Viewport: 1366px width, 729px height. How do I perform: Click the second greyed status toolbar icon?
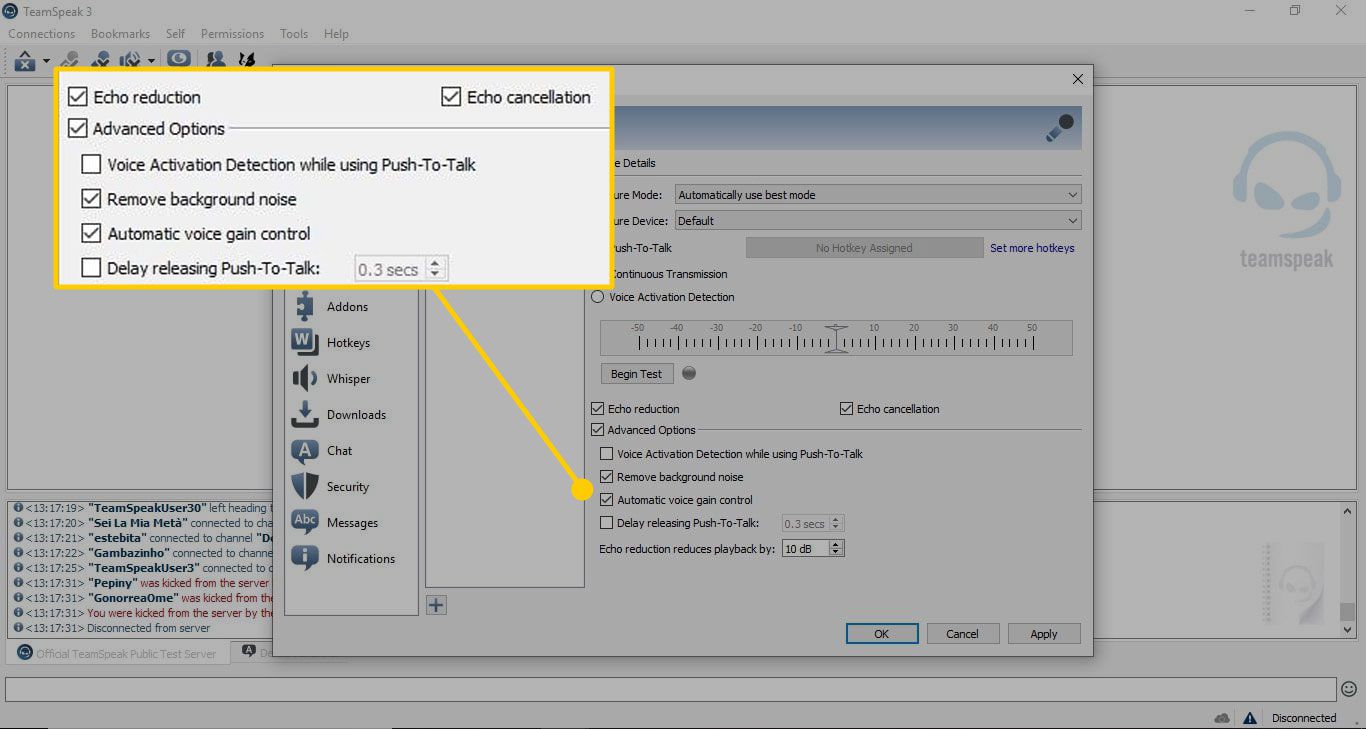[x=100, y=61]
